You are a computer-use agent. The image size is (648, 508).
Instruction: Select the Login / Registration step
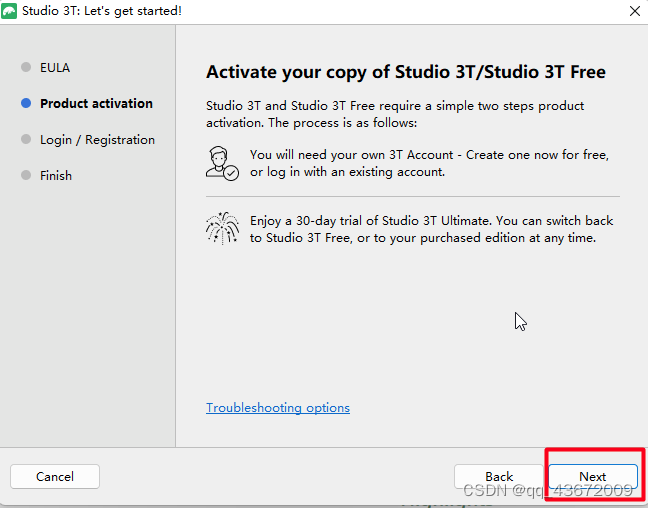tap(97, 140)
